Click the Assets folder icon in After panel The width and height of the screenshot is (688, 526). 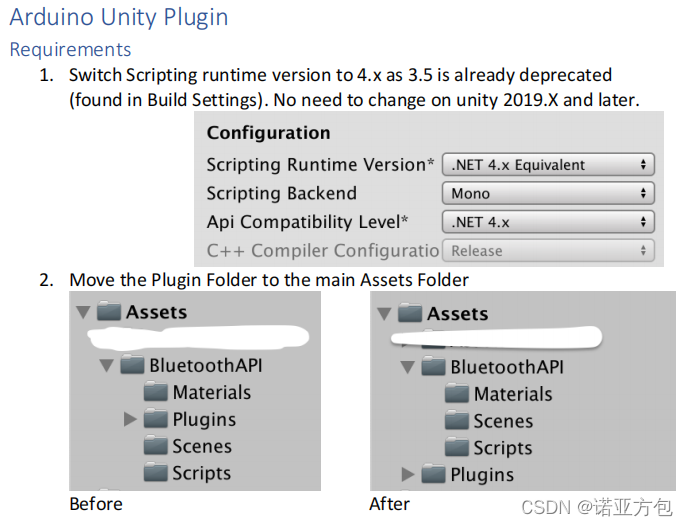[x=410, y=312]
